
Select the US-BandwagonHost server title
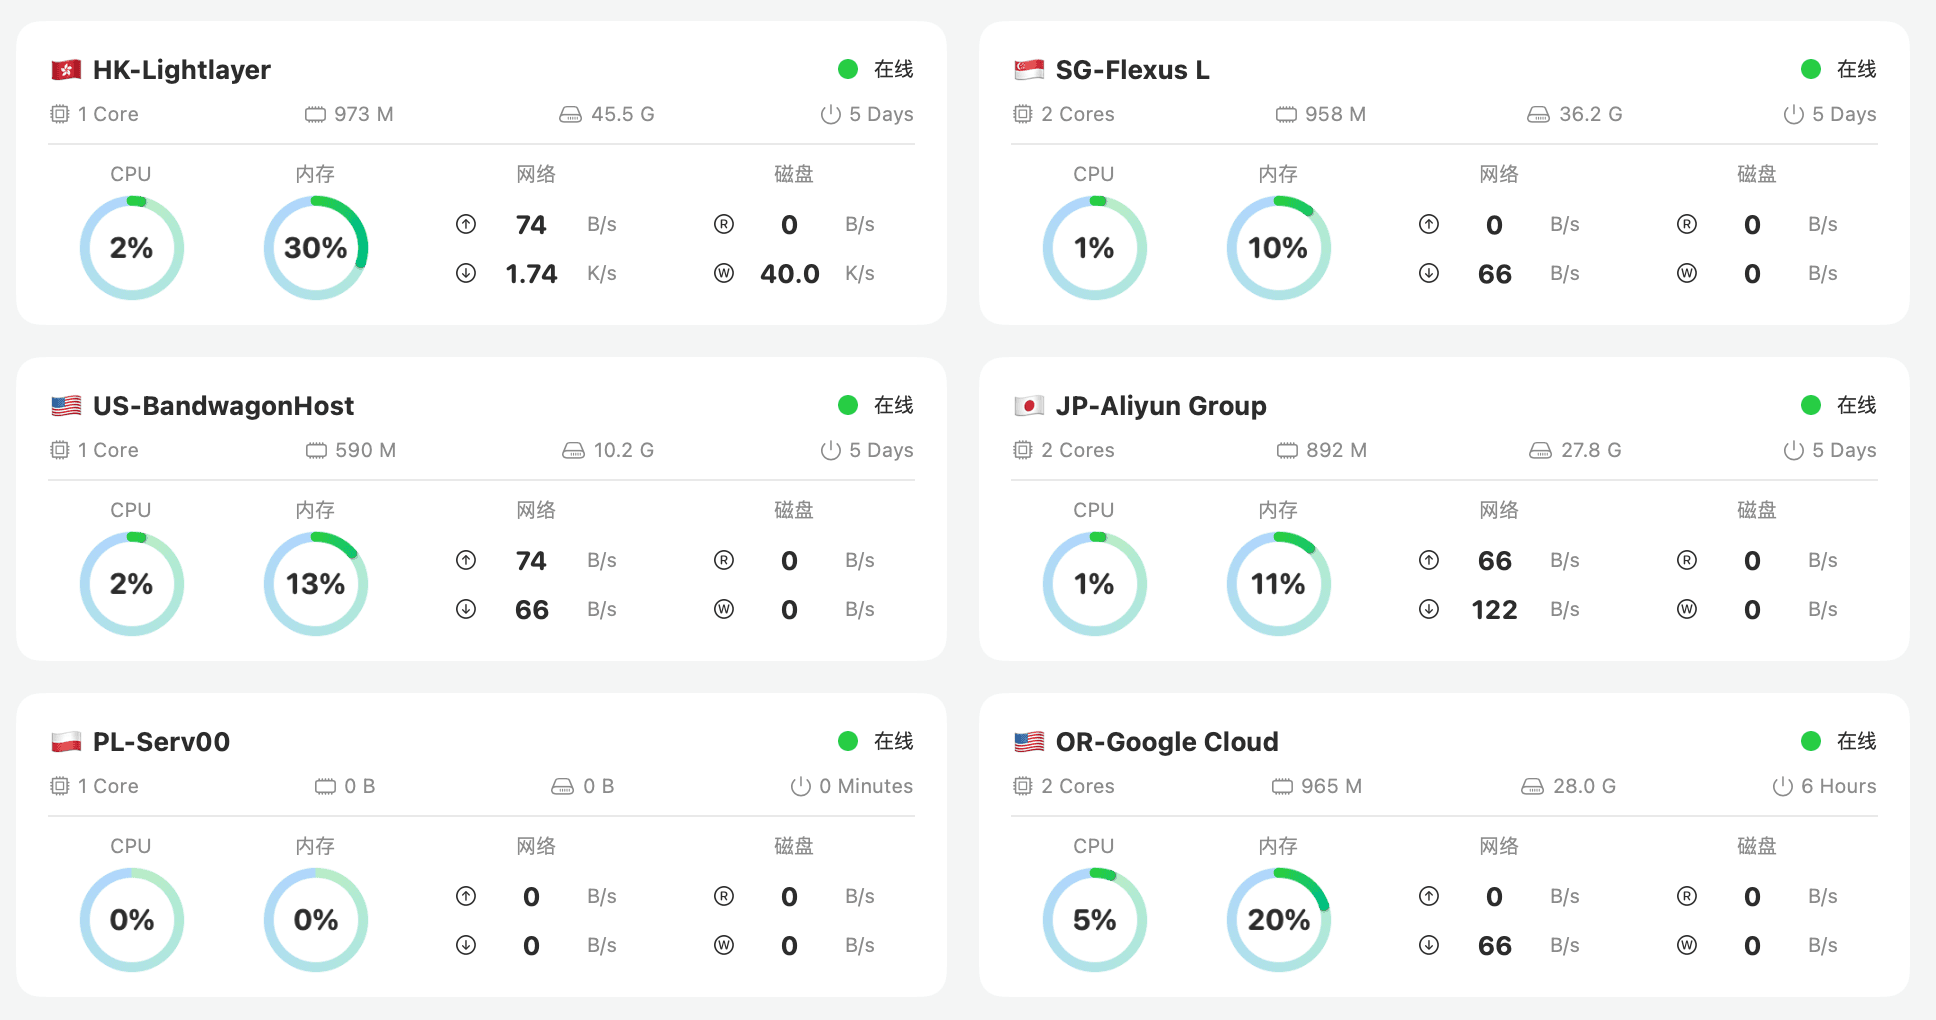tap(223, 406)
